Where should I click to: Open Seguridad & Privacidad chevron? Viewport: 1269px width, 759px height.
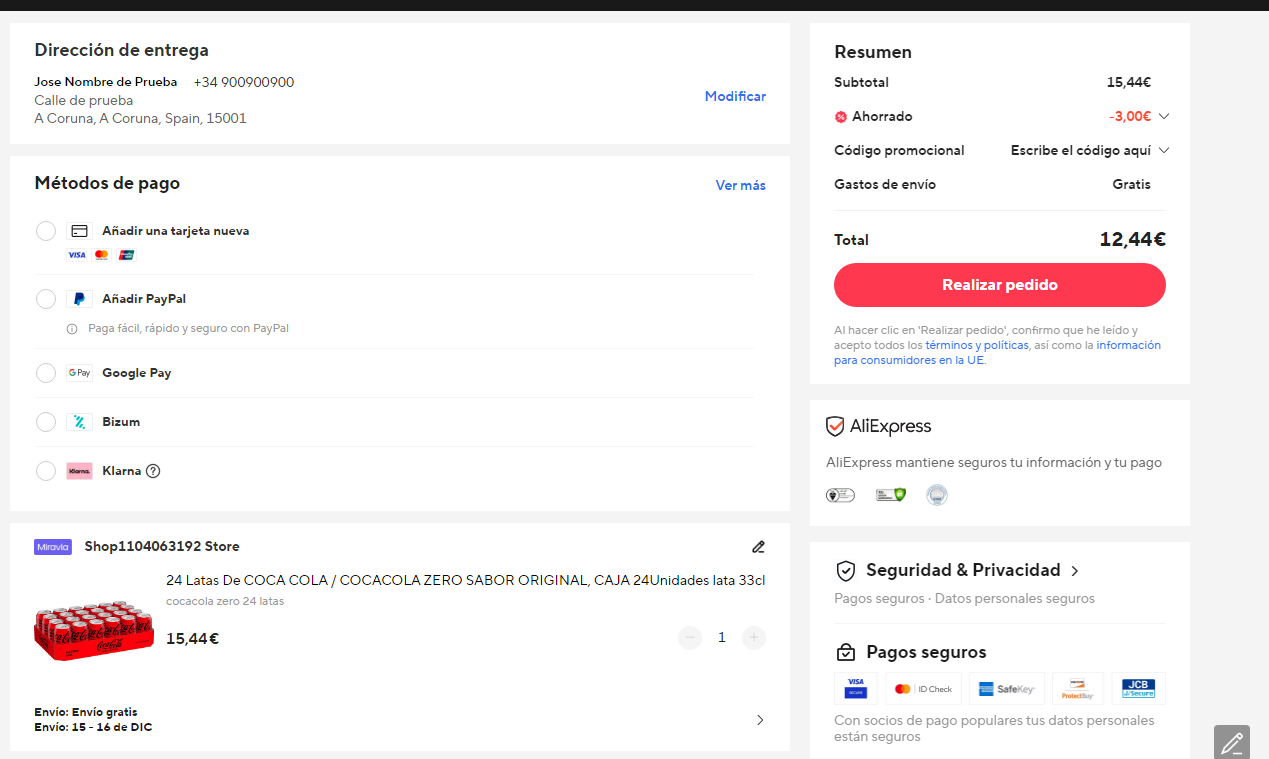click(x=1075, y=571)
